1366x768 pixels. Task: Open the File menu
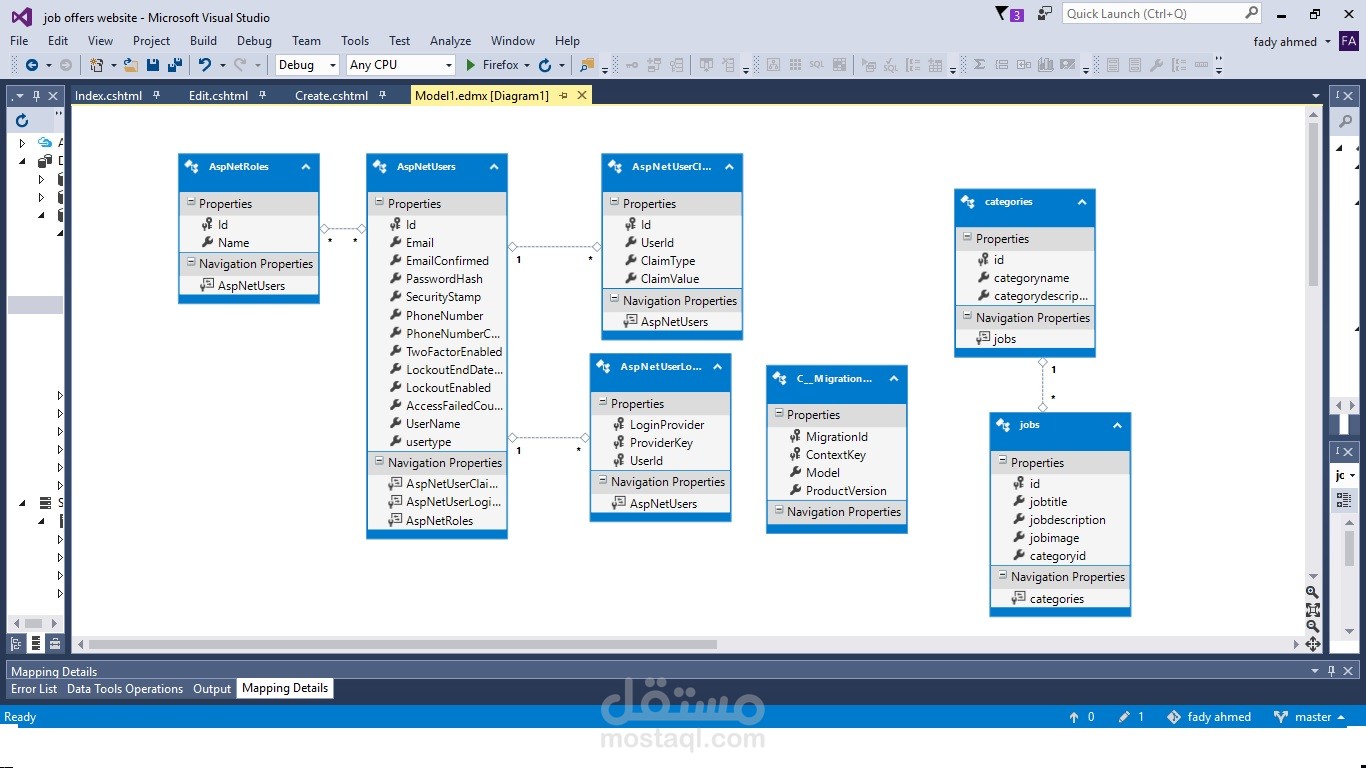point(19,41)
